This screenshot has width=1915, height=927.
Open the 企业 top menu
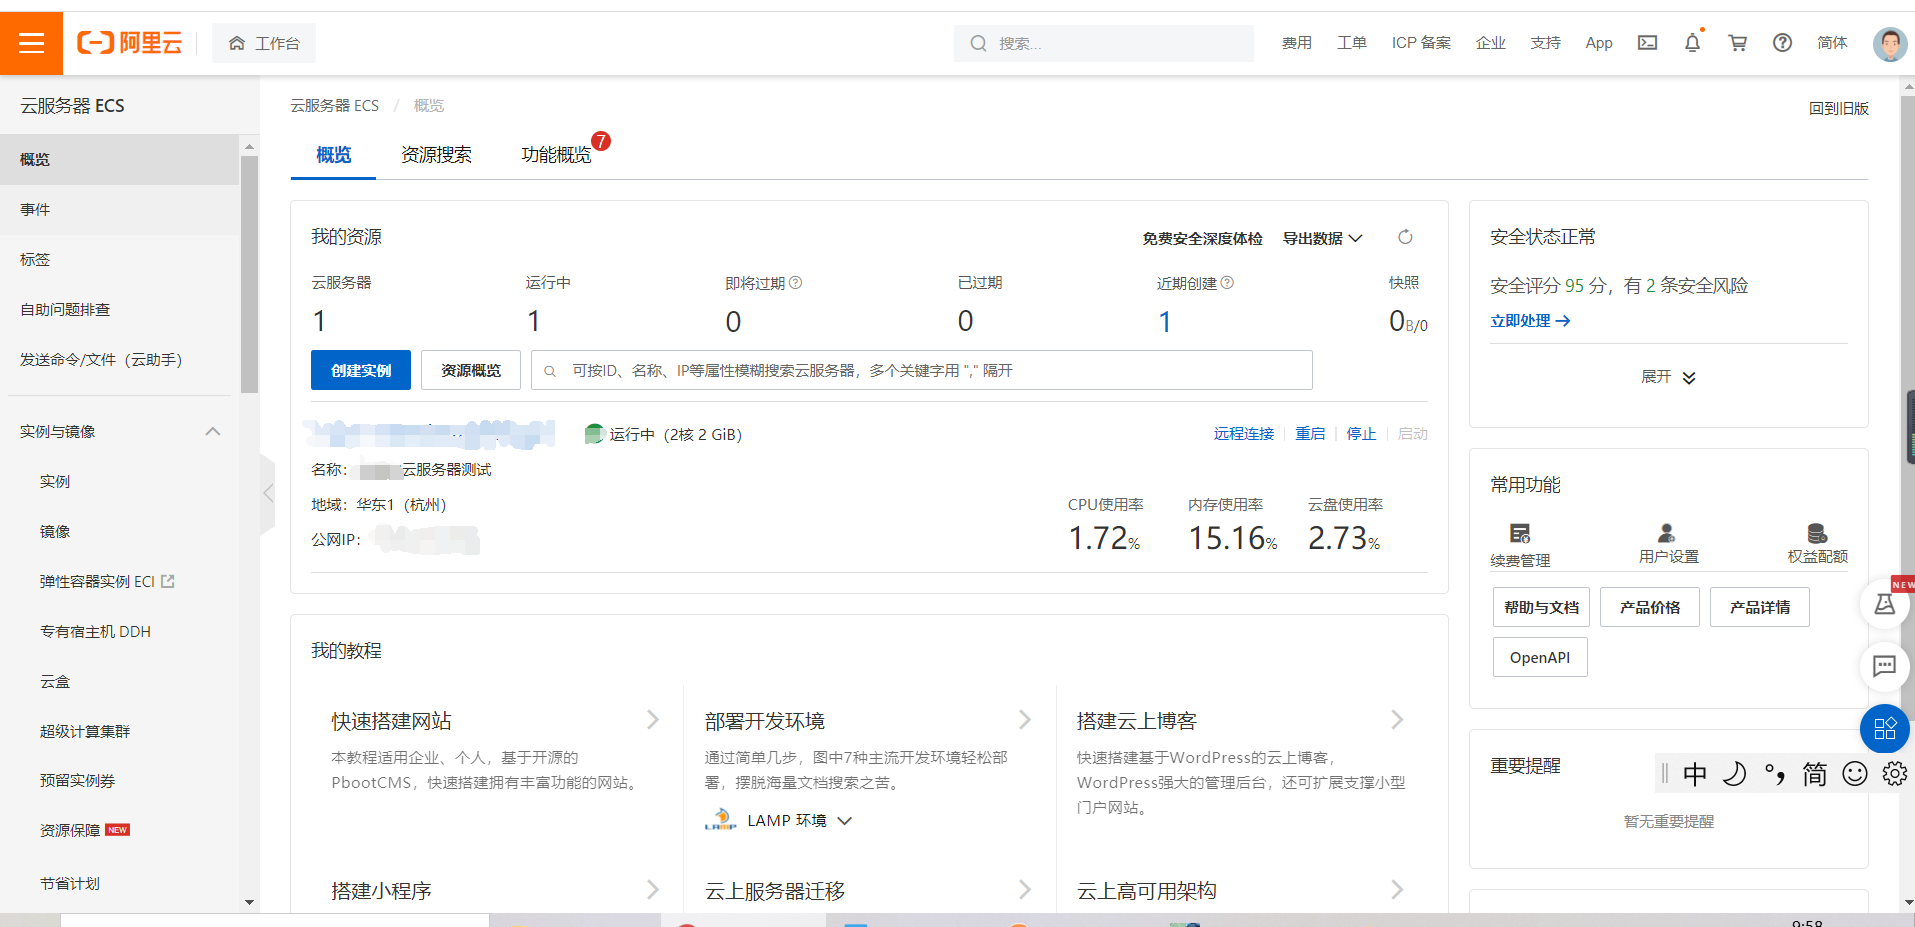coord(1491,43)
